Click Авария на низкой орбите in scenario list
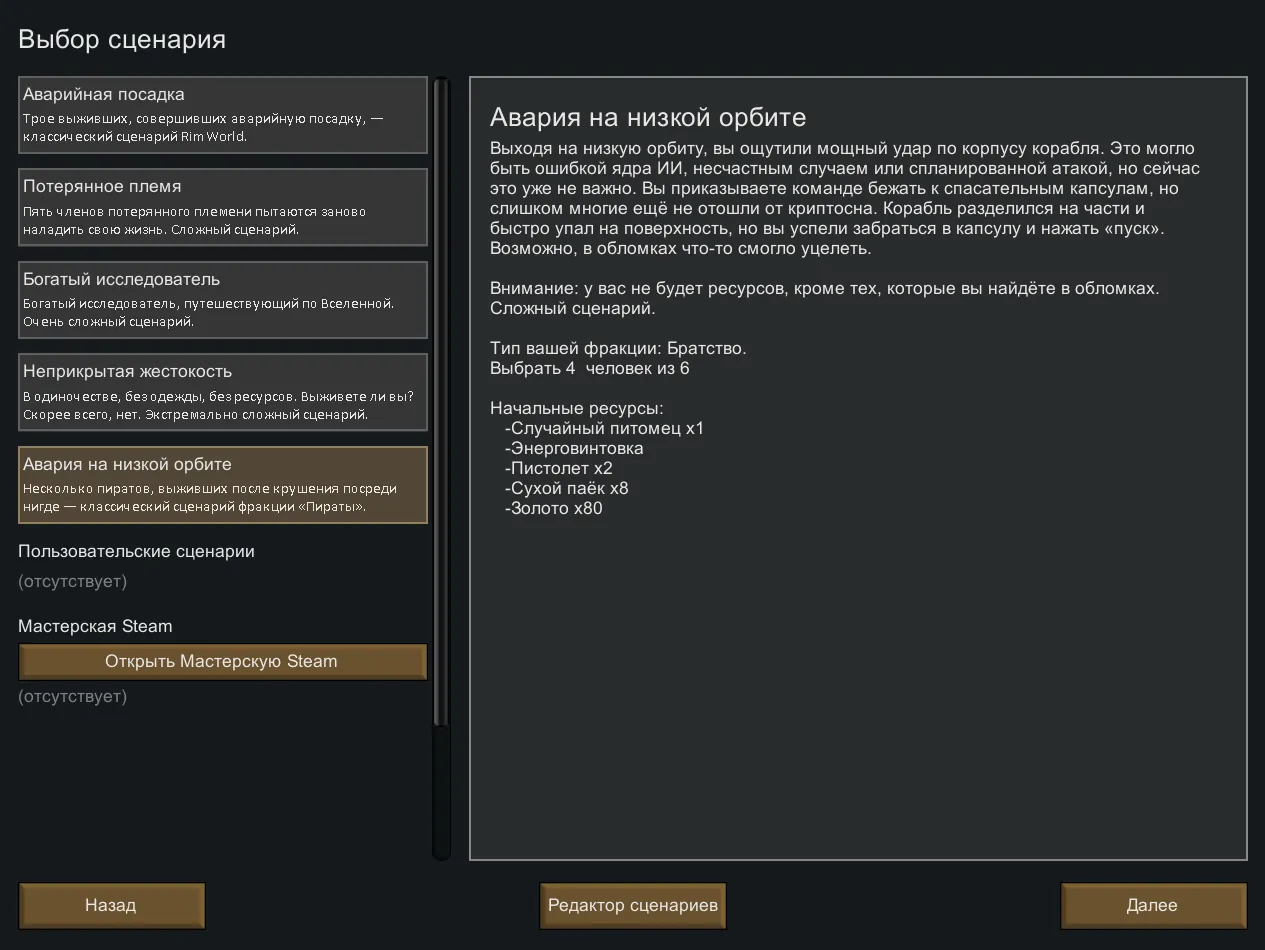Image resolution: width=1265 pixels, height=950 pixels. tap(222, 485)
